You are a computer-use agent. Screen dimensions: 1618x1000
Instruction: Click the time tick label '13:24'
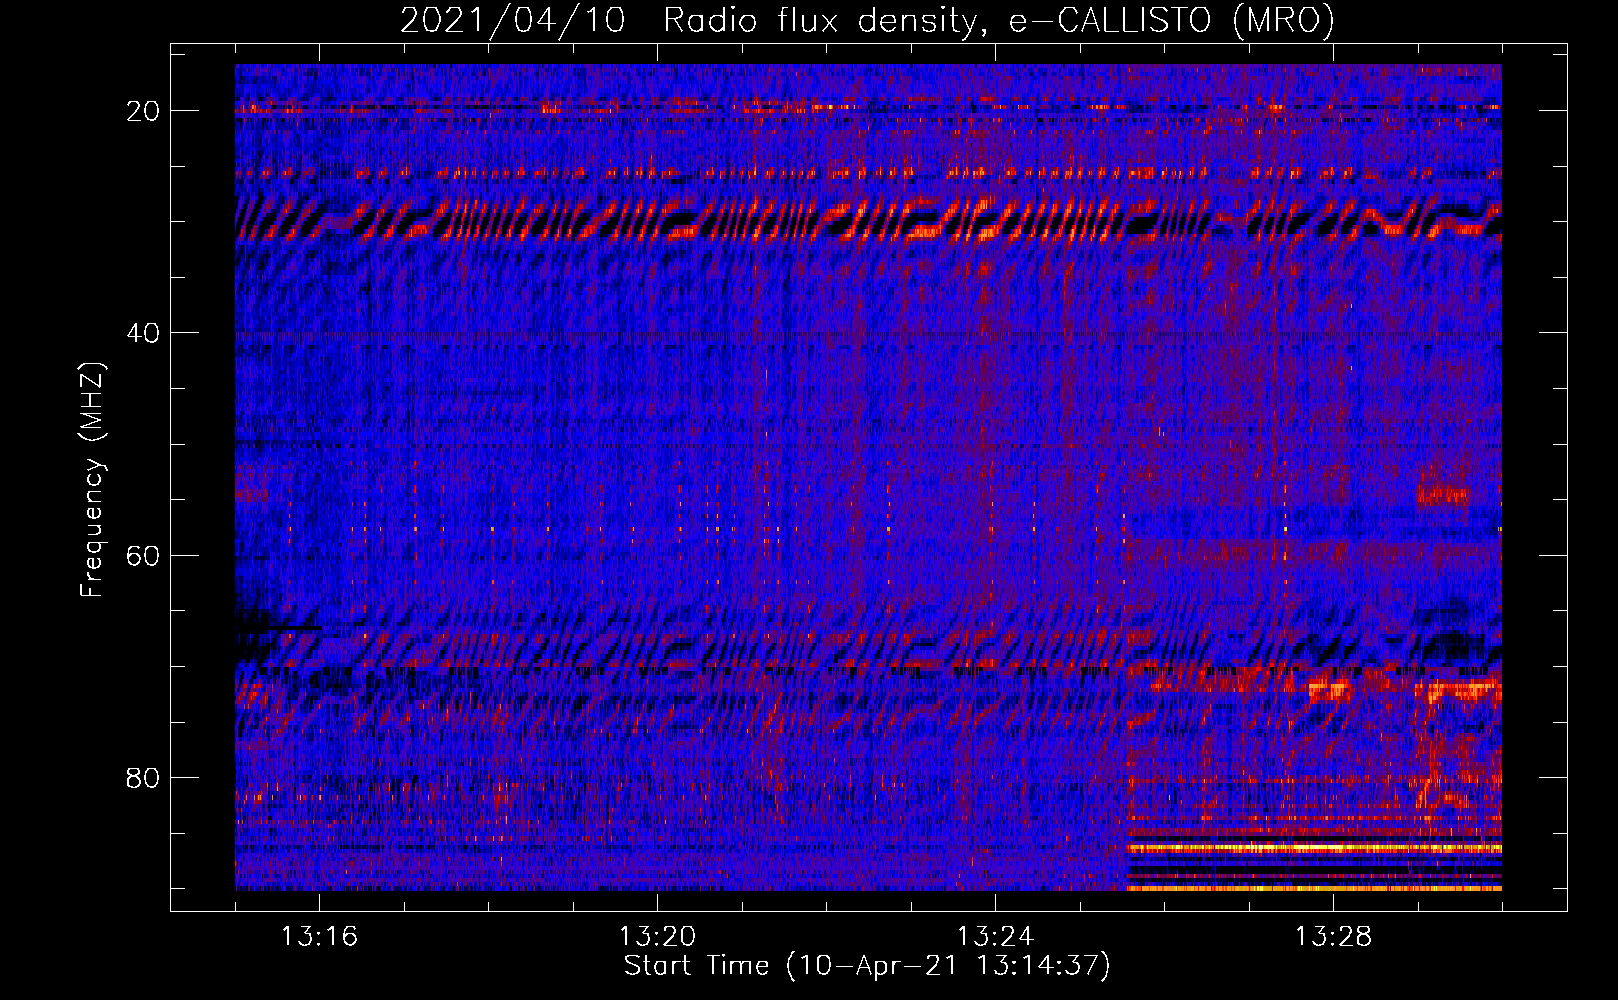pyautogui.click(x=995, y=937)
